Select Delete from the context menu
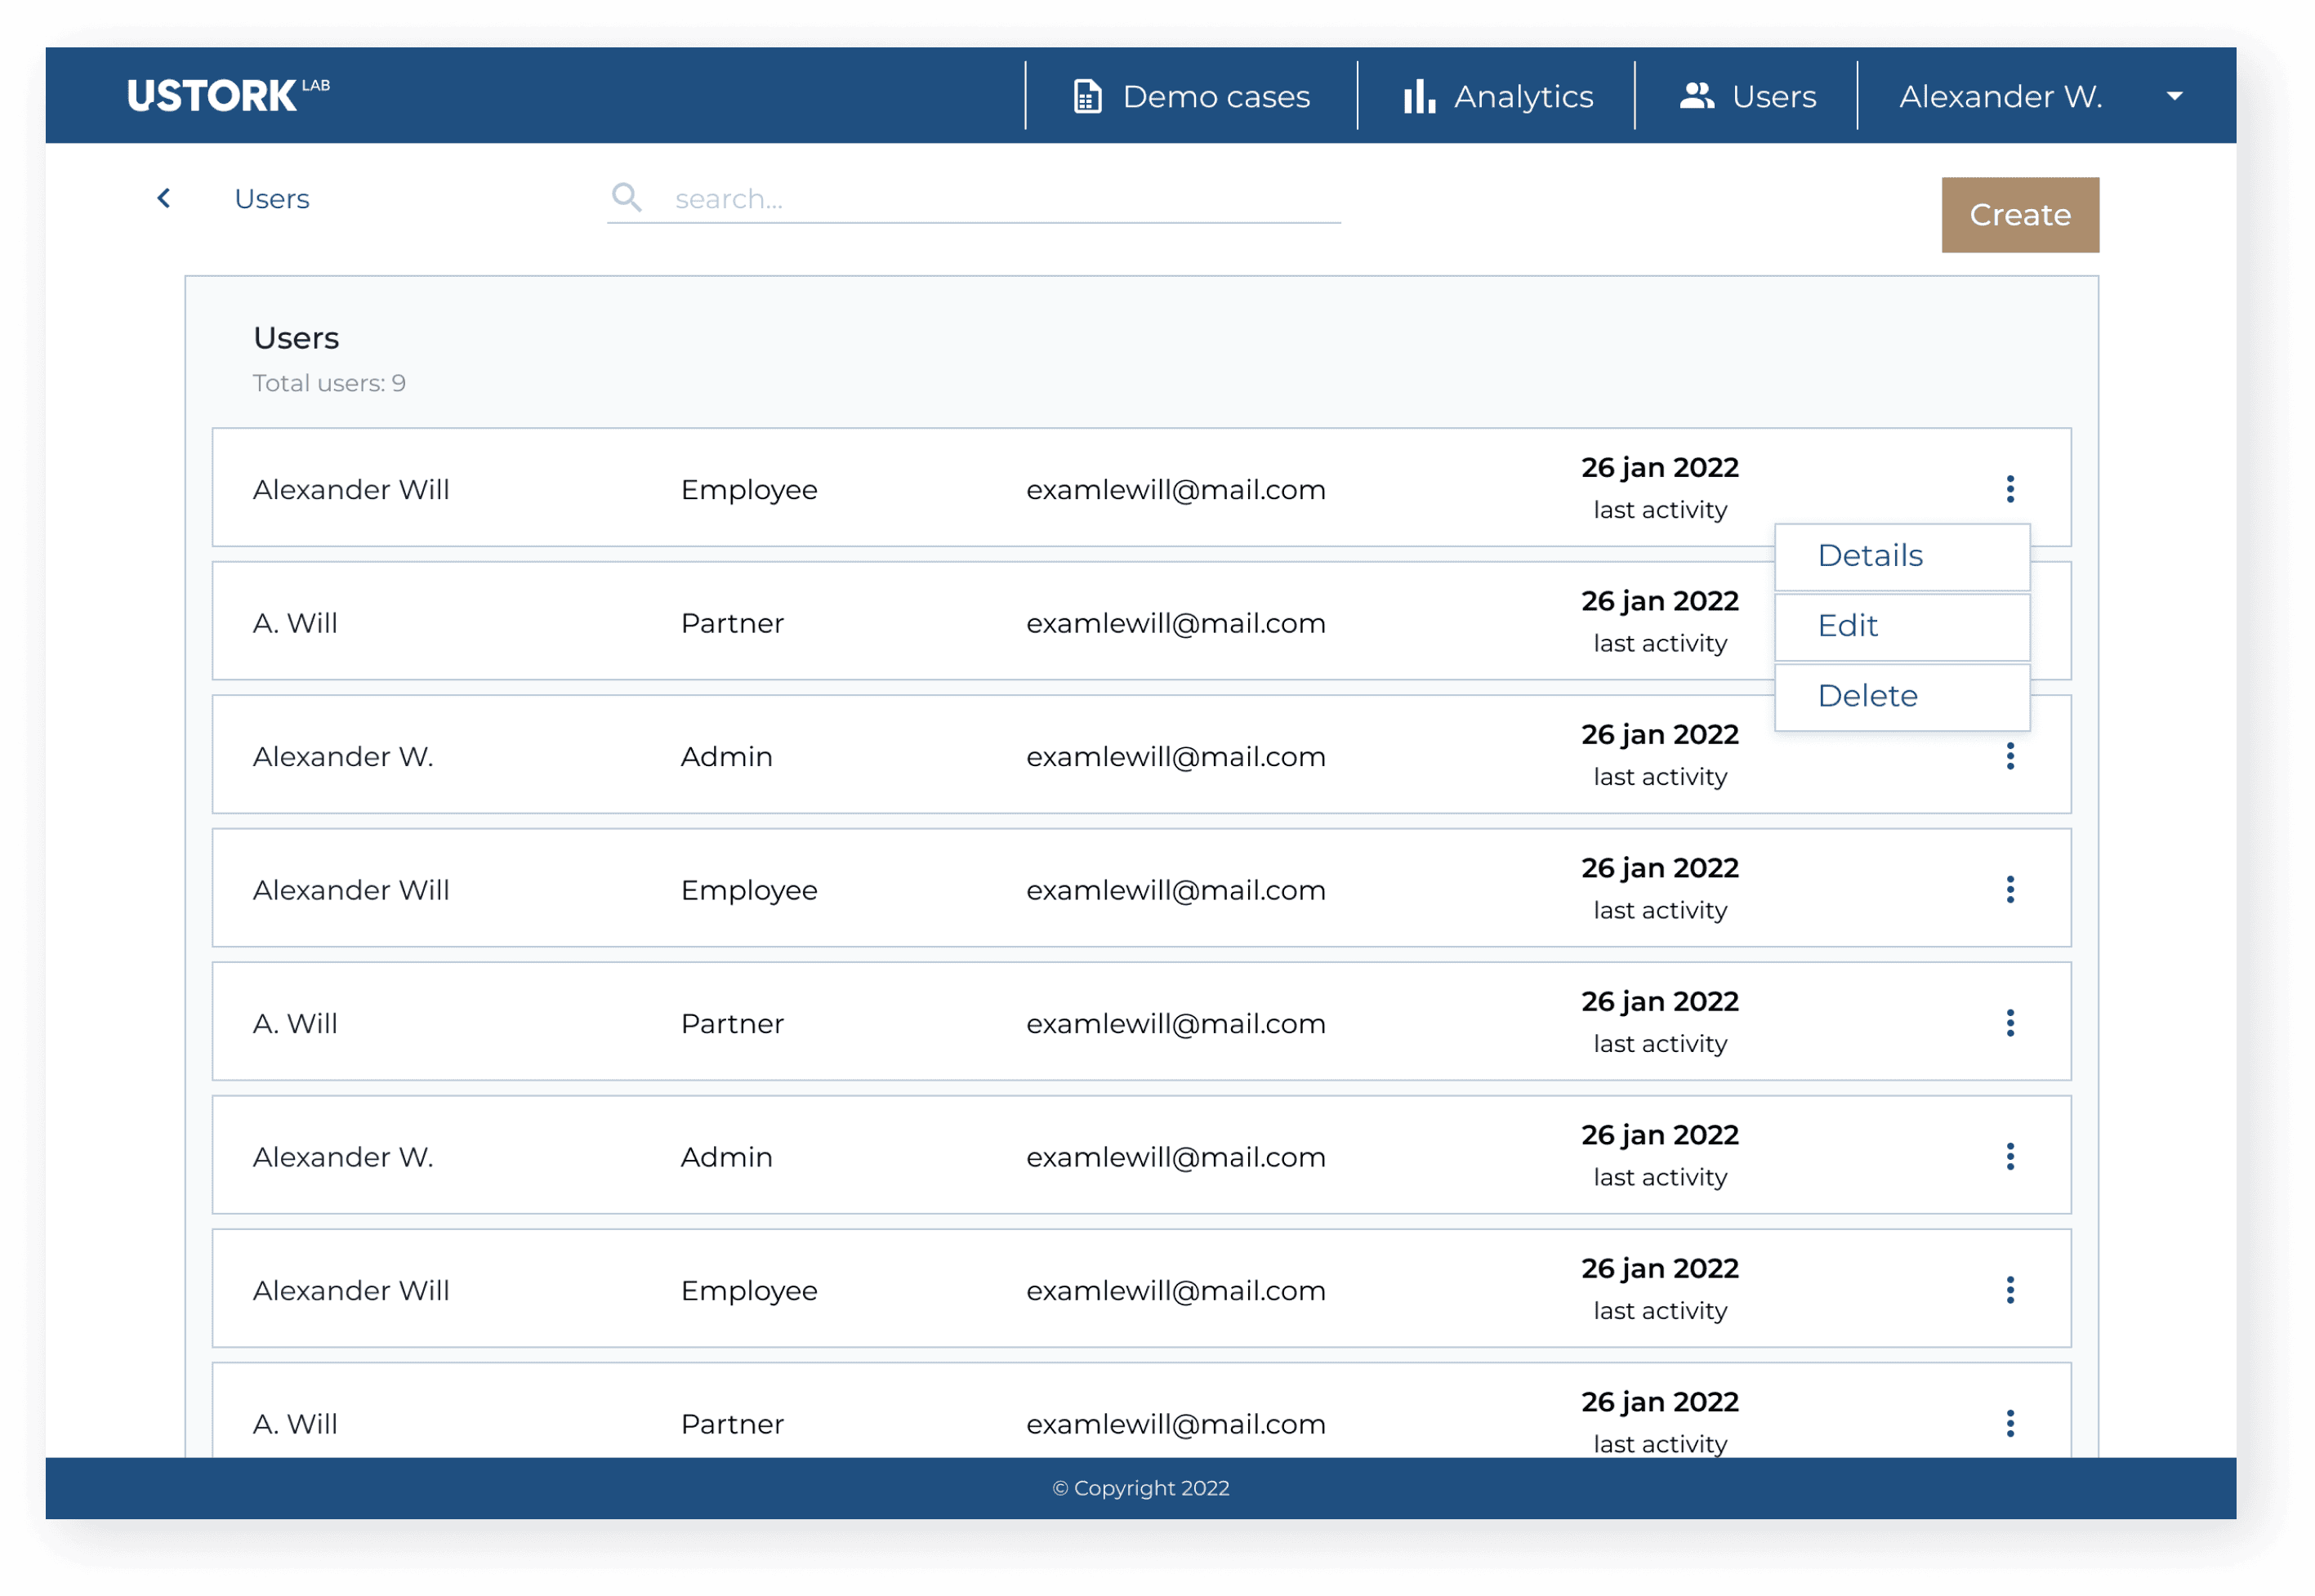This screenshot has height=1596, width=2315. click(1867, 695)
